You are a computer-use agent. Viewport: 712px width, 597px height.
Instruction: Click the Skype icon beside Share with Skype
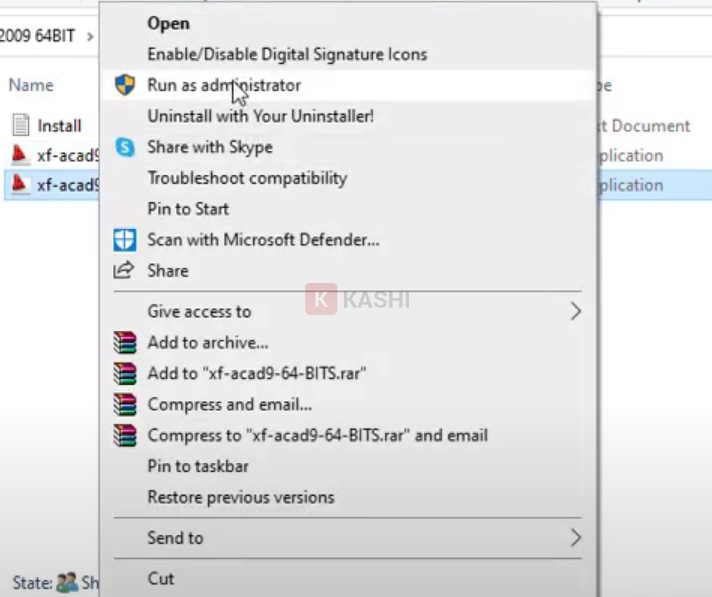(x=125, y=147)
